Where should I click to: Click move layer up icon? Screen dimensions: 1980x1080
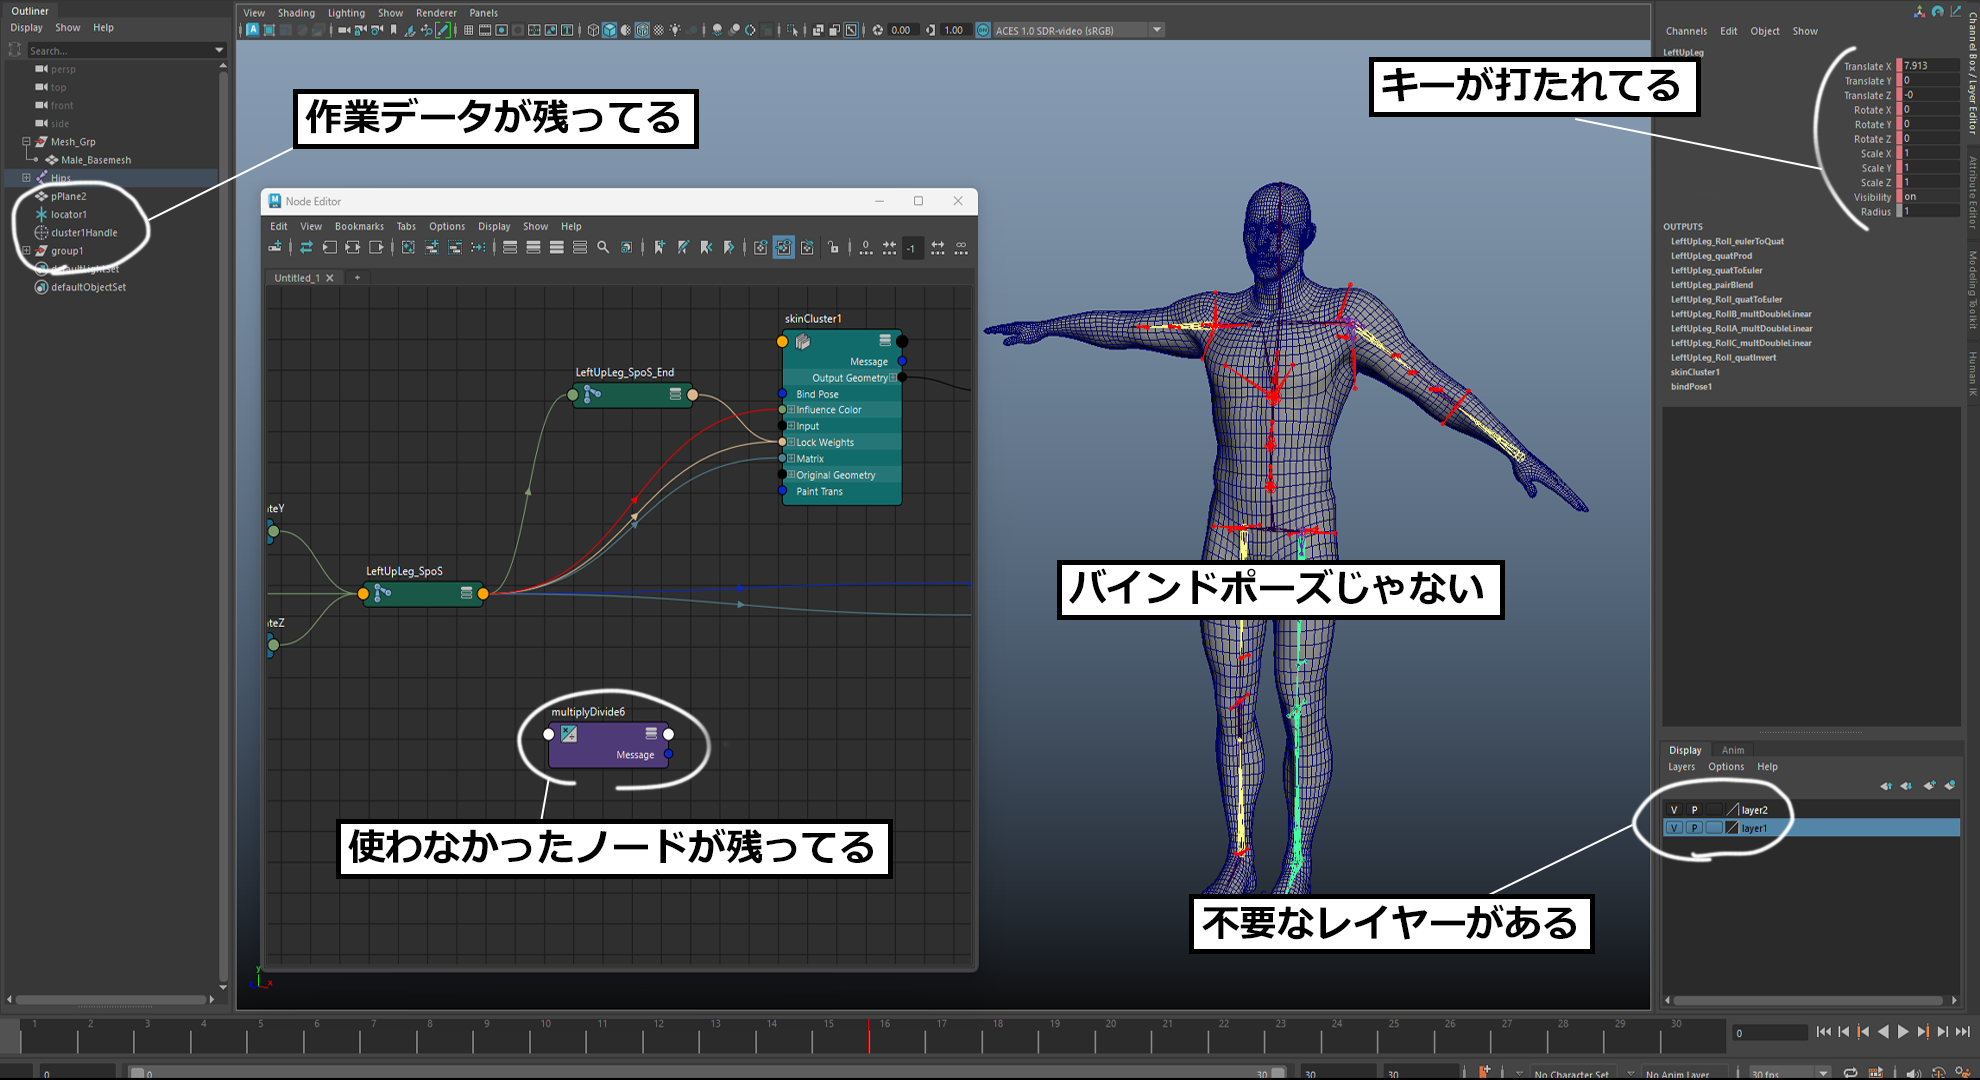pyautogui.click(x=1885, y=786)
